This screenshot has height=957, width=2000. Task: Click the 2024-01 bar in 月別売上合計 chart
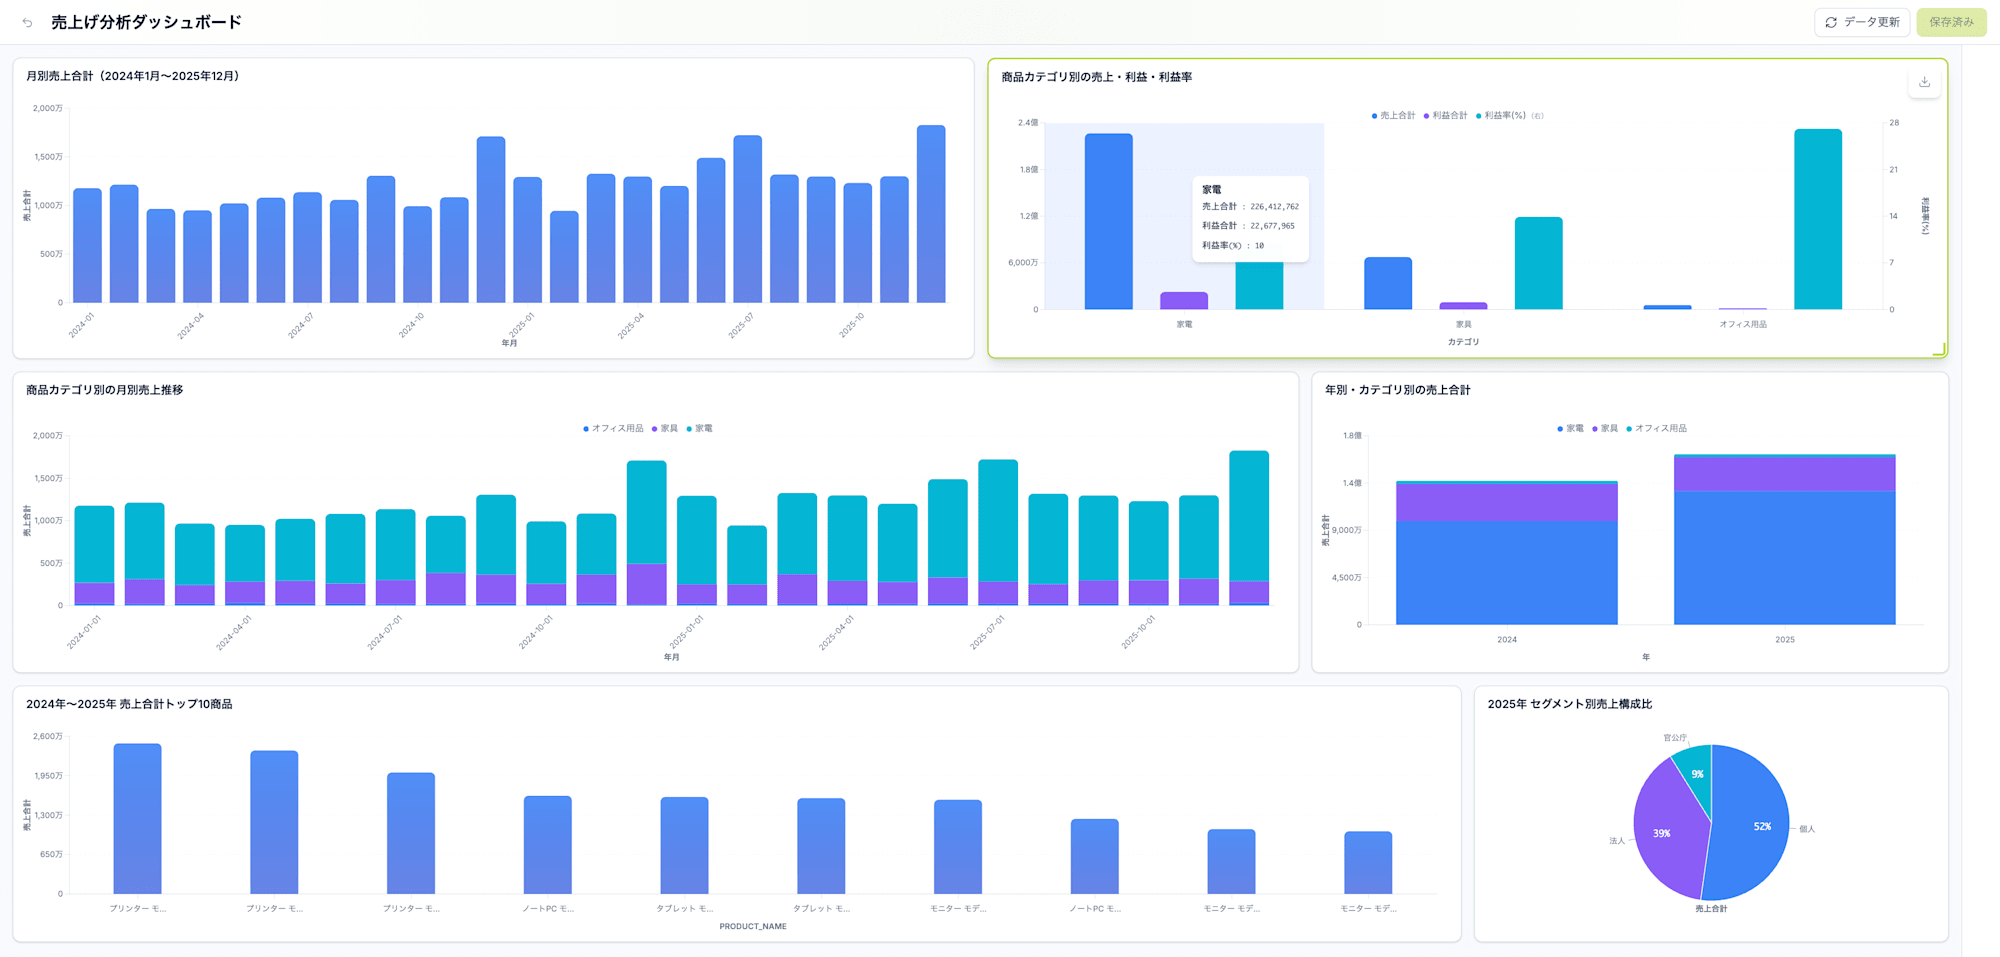88,245
